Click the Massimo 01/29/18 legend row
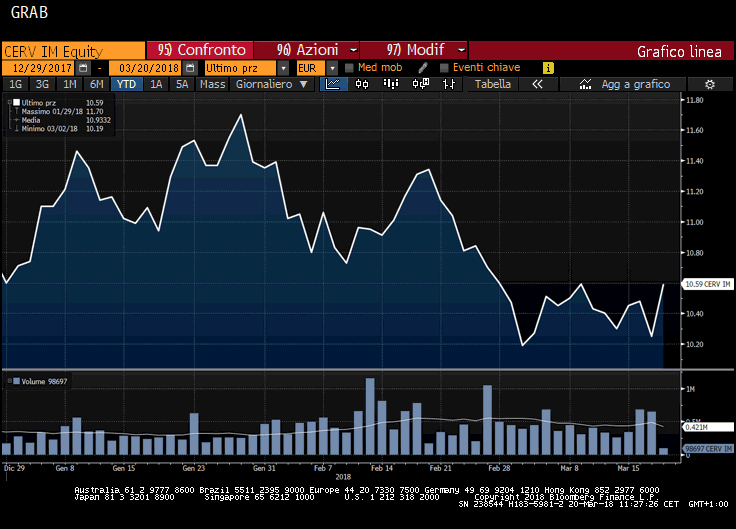Screen dimensions: 736x529 pos(62,111)
